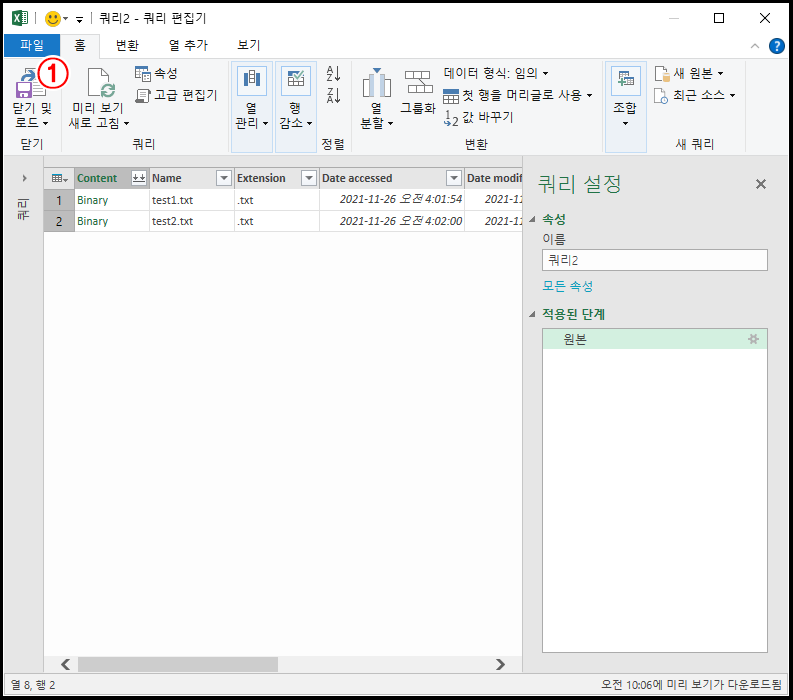Open the Name column filter dropdown
Screen dimensions: 793x700
point(224,178)
